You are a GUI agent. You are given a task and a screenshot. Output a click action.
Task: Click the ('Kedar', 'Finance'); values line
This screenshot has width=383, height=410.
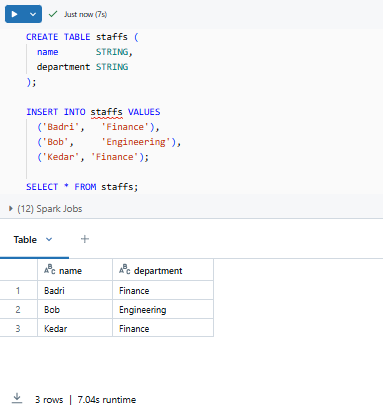tap(93, 157)
